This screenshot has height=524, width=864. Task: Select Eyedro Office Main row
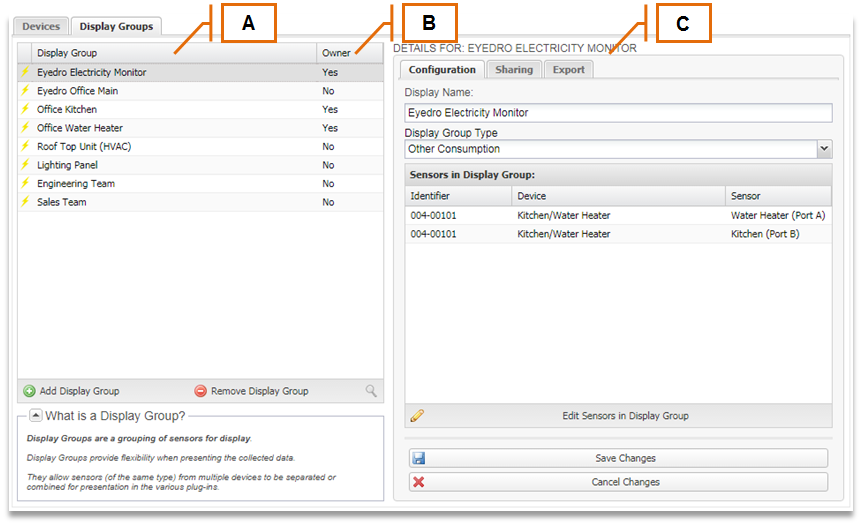coord(201,91)
